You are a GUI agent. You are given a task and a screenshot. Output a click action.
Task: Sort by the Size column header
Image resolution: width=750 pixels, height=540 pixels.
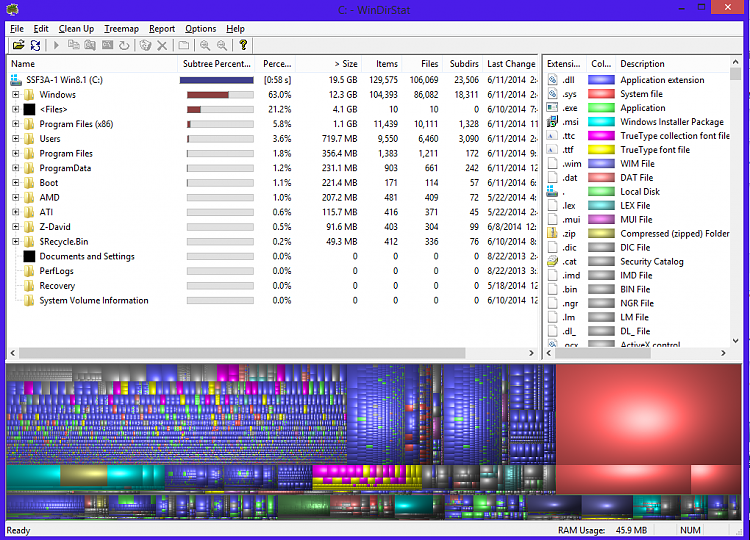[x=329, y=64]
